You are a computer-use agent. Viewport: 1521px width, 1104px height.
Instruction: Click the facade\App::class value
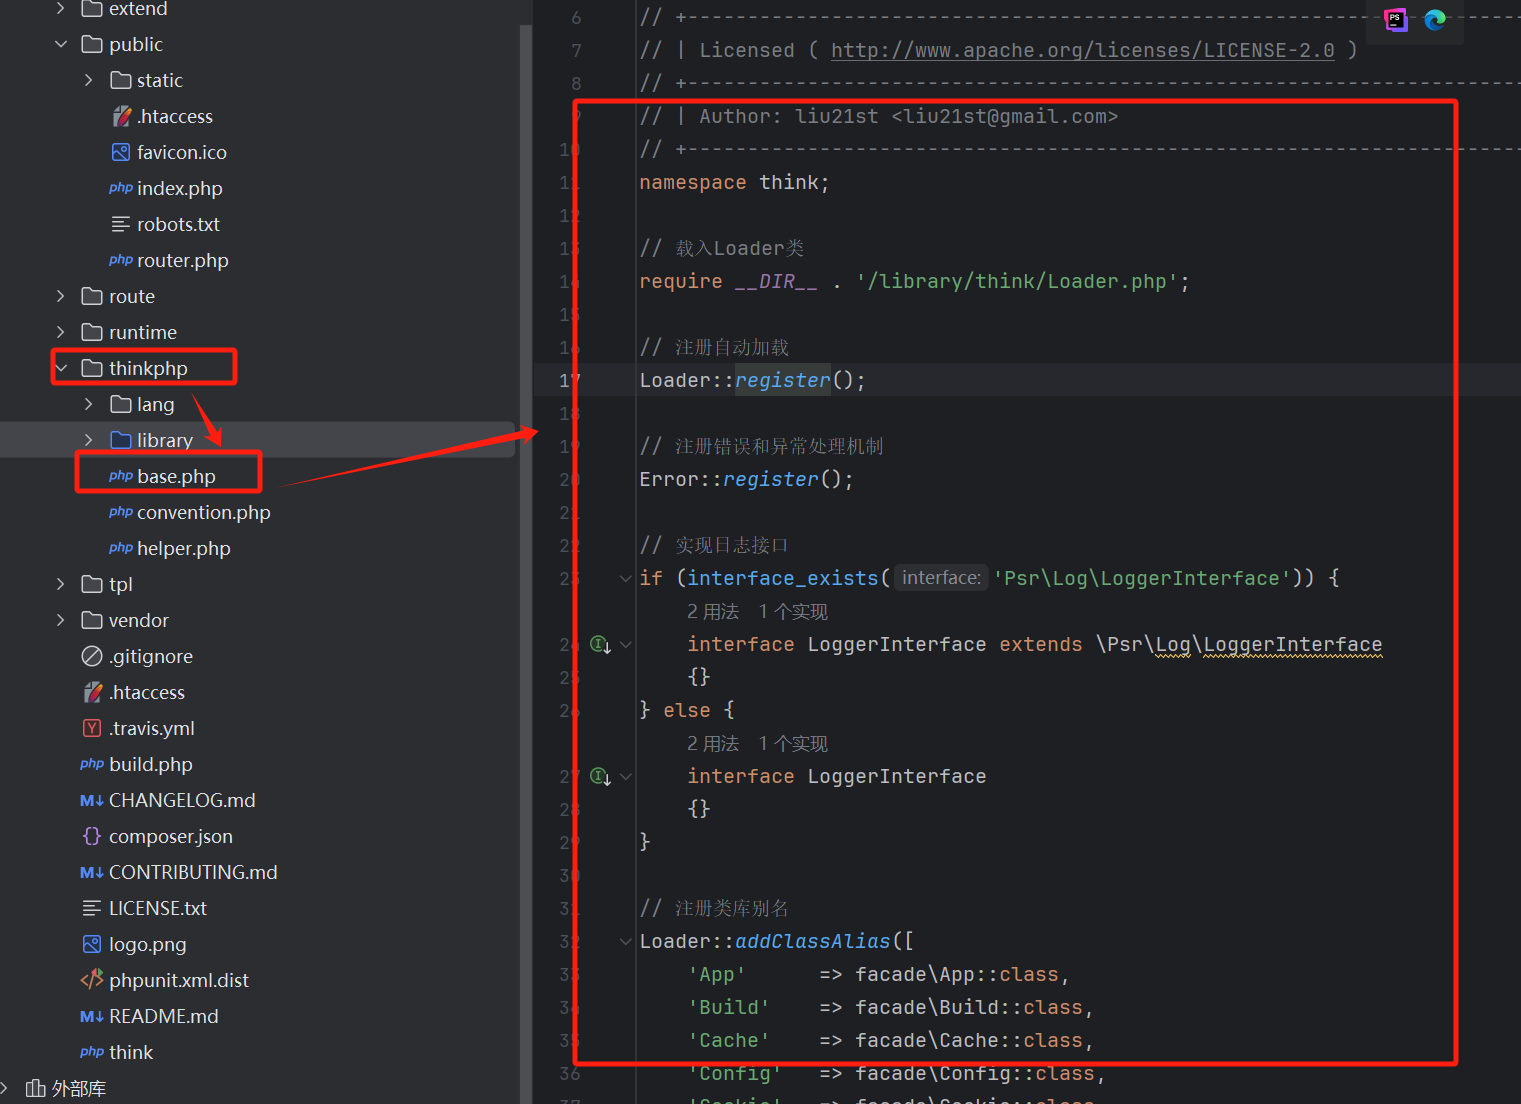tap(957, 974)
